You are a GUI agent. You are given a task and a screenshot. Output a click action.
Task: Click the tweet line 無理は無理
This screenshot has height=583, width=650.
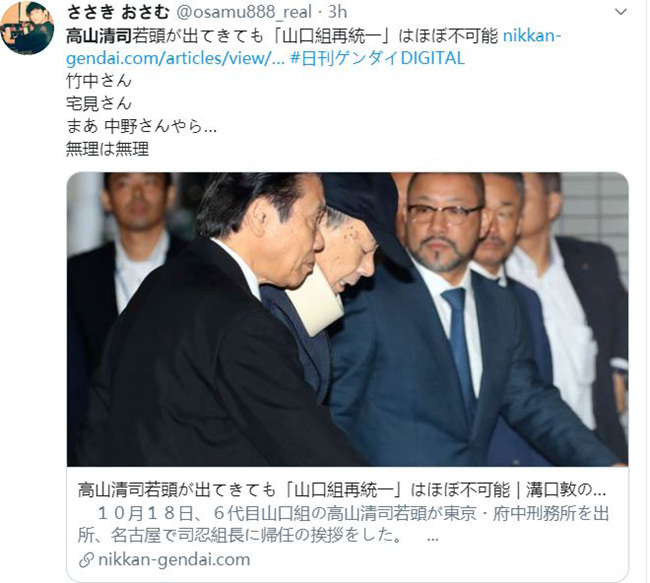tap(107, 148)
